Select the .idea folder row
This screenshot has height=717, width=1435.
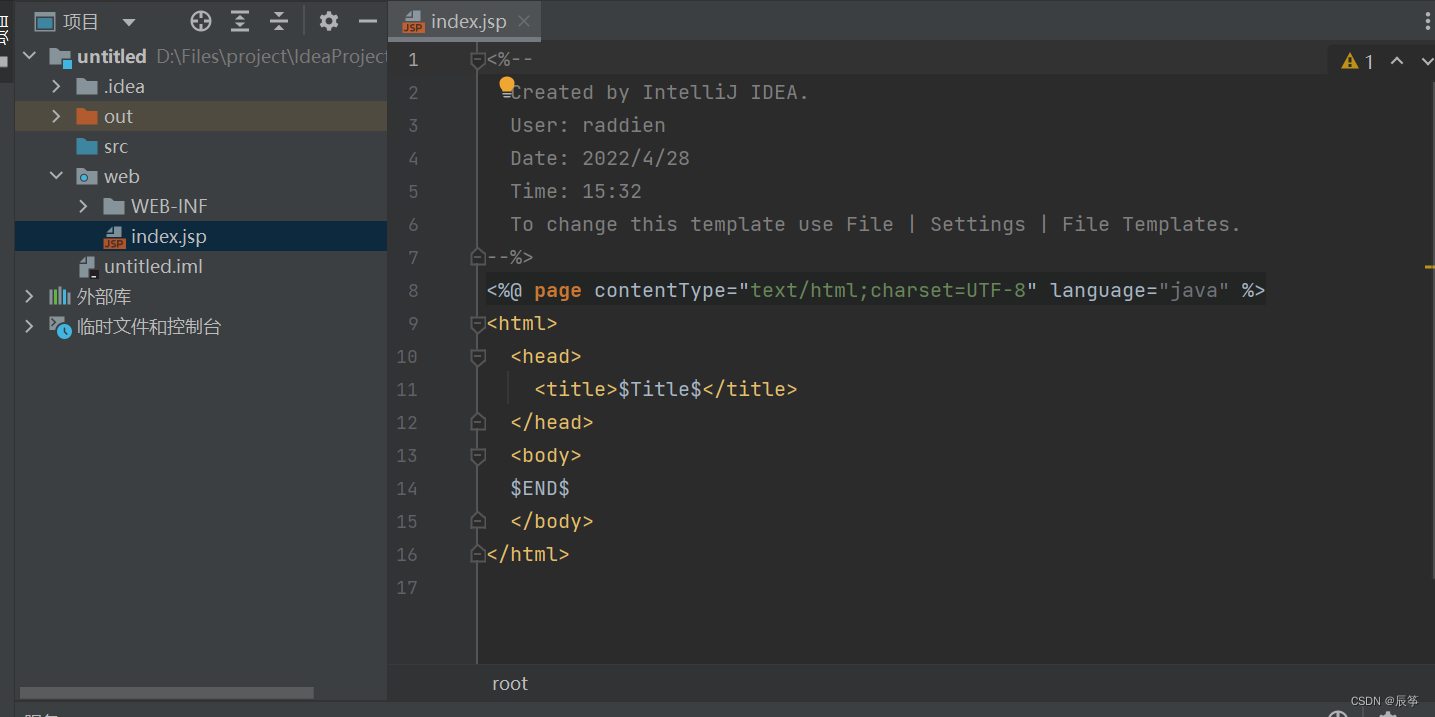[x=201, y=86]
